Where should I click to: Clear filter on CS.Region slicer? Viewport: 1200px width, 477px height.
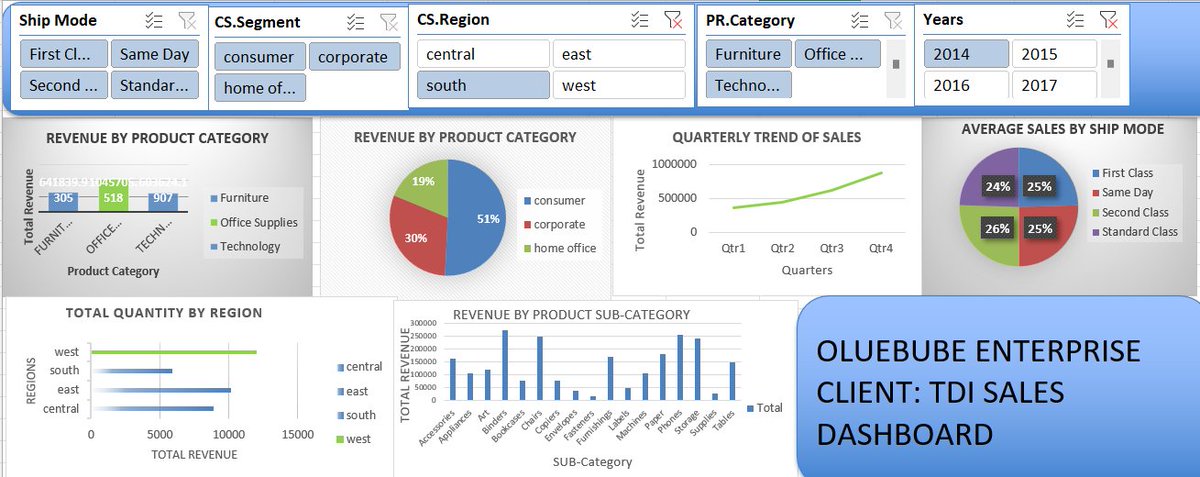674,19
